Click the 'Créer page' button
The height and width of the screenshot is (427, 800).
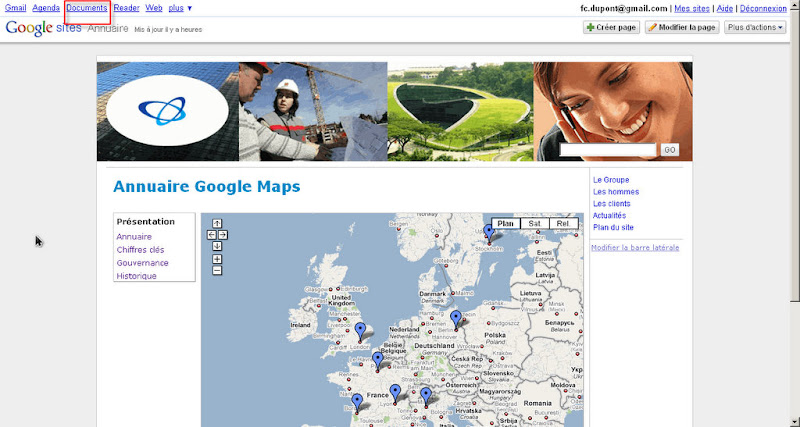pos(611,27)
